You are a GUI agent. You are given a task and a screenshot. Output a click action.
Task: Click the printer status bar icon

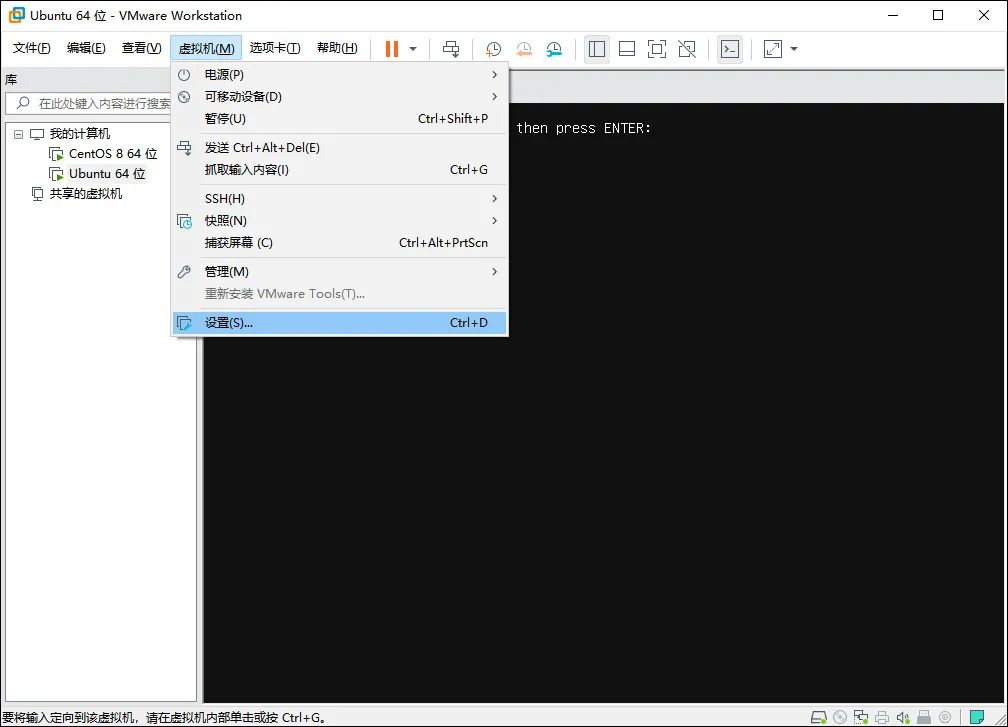click(882, 717)
